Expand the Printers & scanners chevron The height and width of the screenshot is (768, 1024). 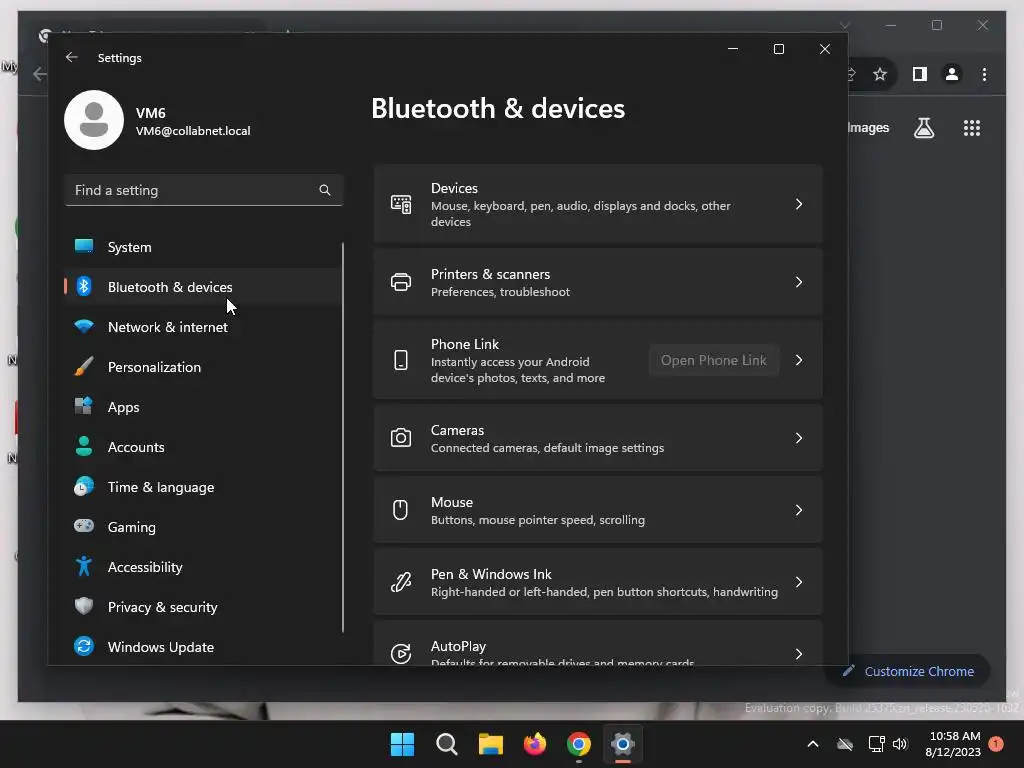799,282
